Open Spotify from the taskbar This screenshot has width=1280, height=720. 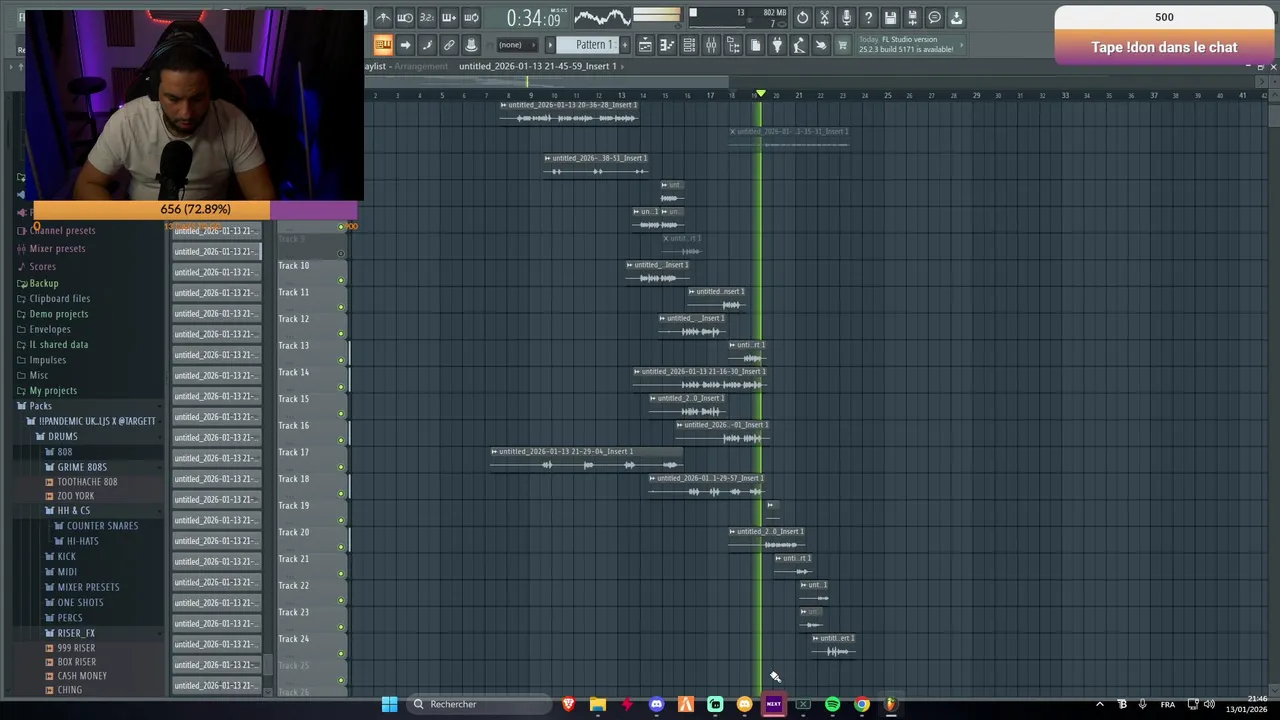tap(832, 705)
